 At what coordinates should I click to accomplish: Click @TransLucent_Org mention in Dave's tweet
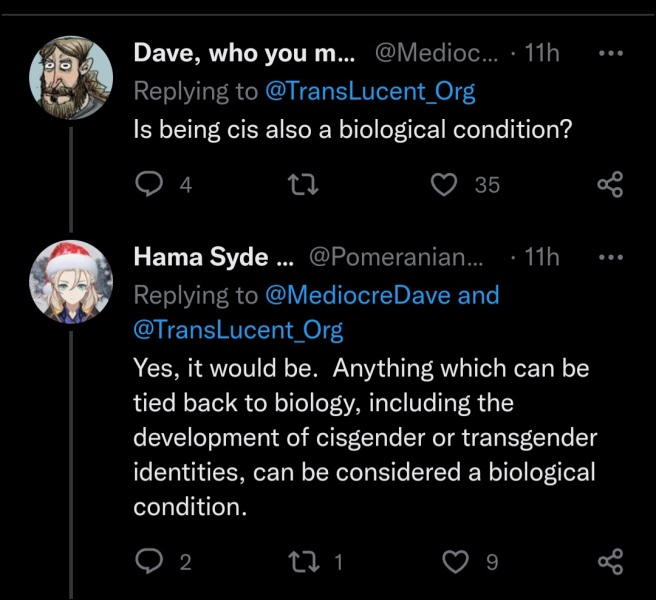pos(370,92)
